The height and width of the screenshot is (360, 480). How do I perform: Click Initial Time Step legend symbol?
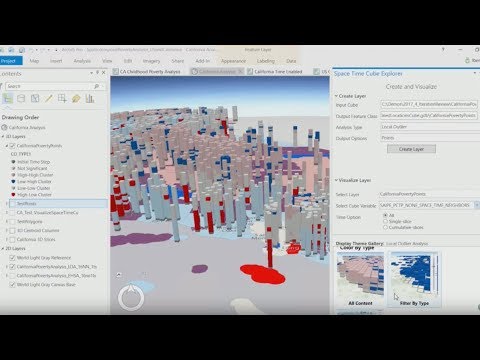coord(13,162)
